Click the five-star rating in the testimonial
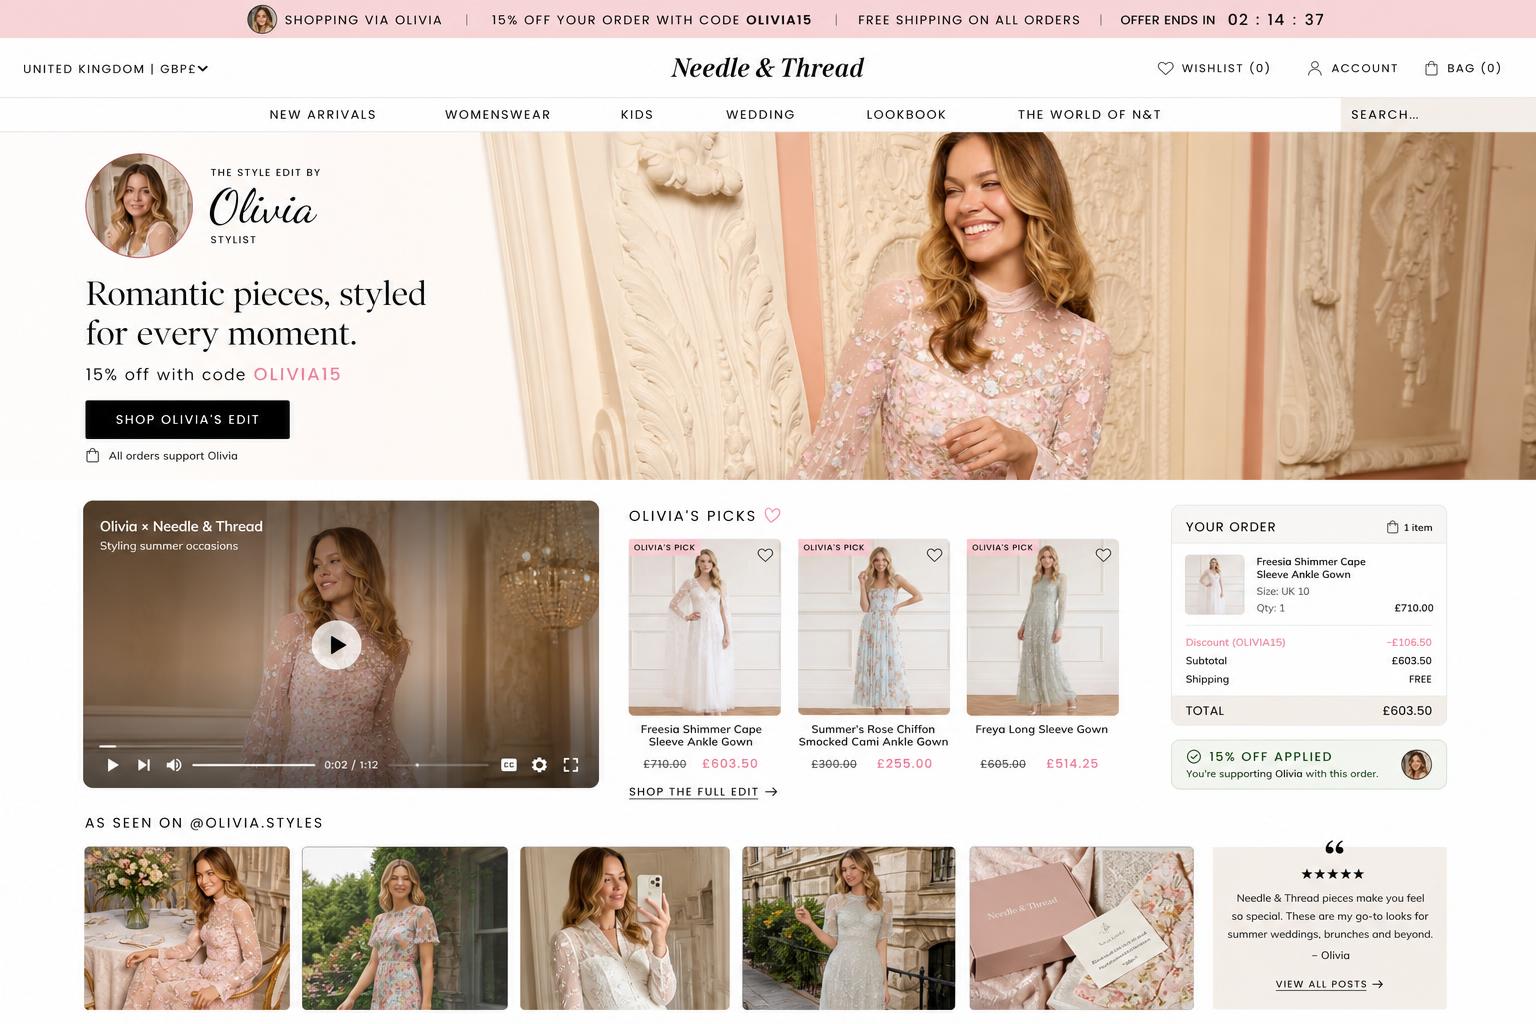1536x1024 pixels. pyautogui.click(x=1332, y=874)
